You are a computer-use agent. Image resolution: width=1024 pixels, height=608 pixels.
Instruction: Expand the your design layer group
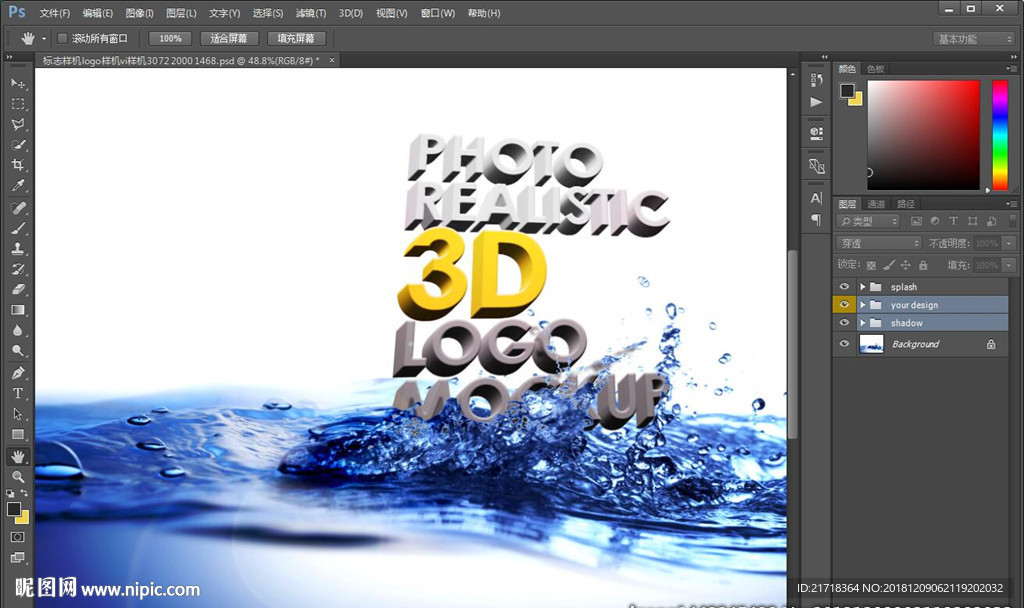862,304
